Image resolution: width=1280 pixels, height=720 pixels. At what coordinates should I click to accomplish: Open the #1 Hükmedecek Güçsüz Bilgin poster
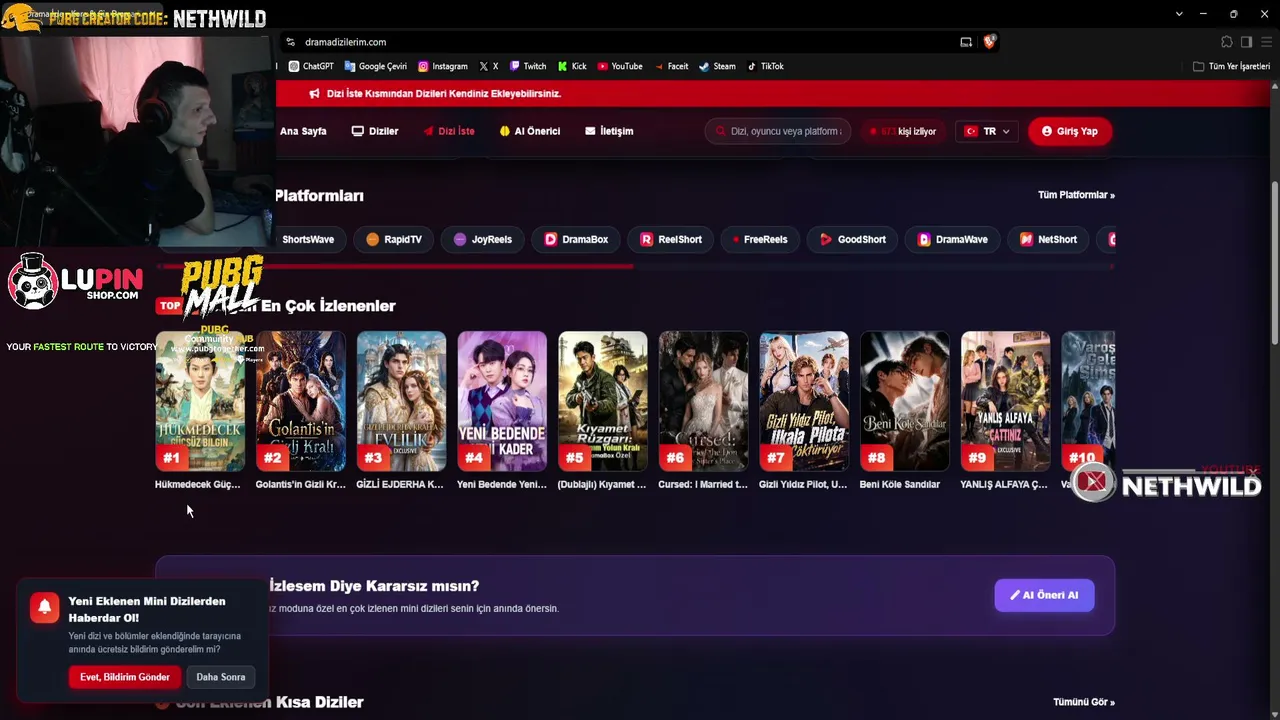coord(200,401)
